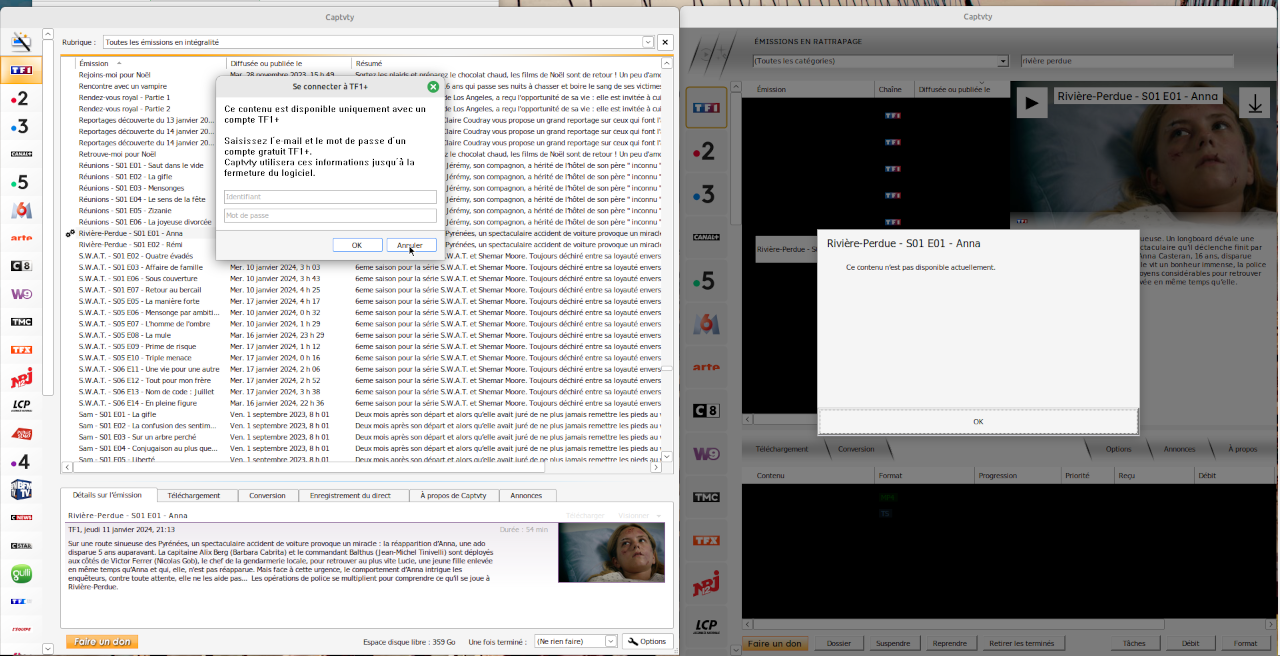Viewport: 1280px width, 656px height.
Task: Open the M6 channel listings
Action: 20,211
